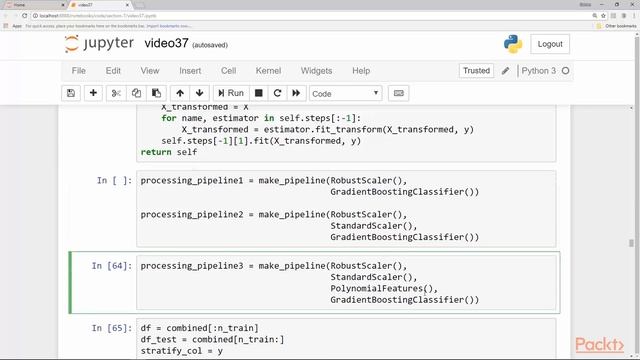Click the kernel idle circle indicator
Viewport: 640px width, 360px height.
pos(565,71)
